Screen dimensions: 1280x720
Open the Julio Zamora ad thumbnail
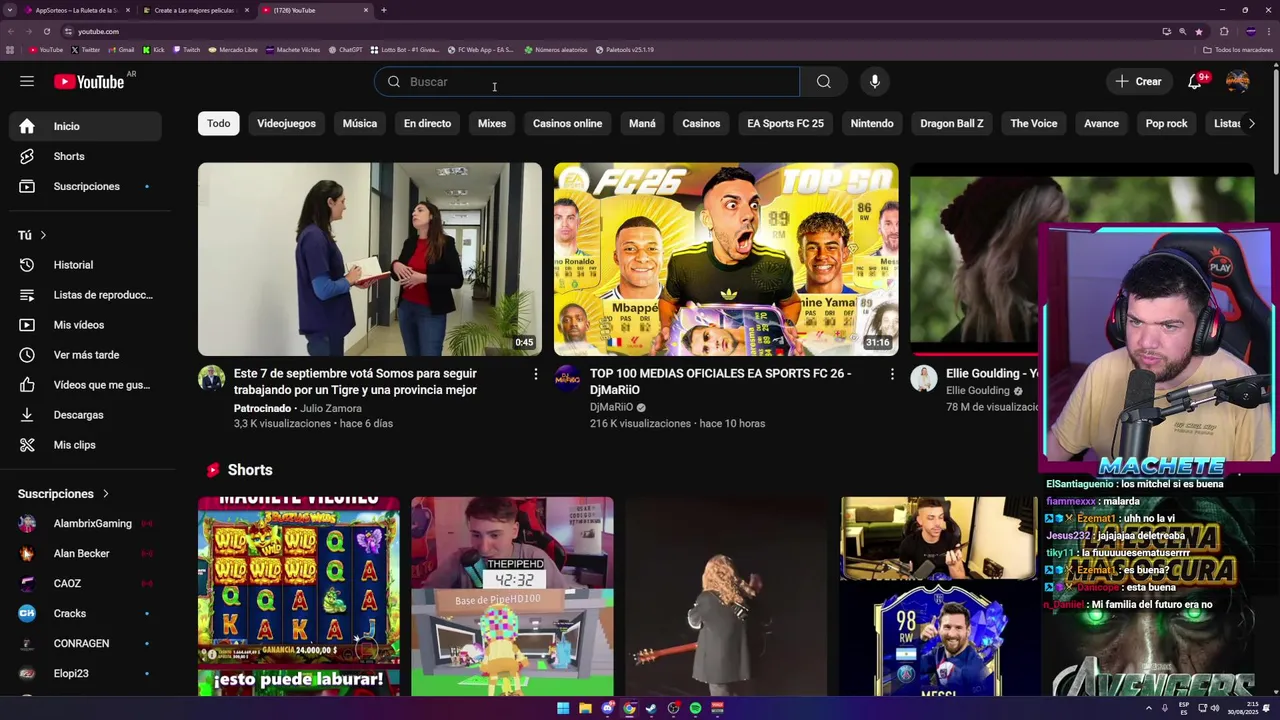point(370,259)
